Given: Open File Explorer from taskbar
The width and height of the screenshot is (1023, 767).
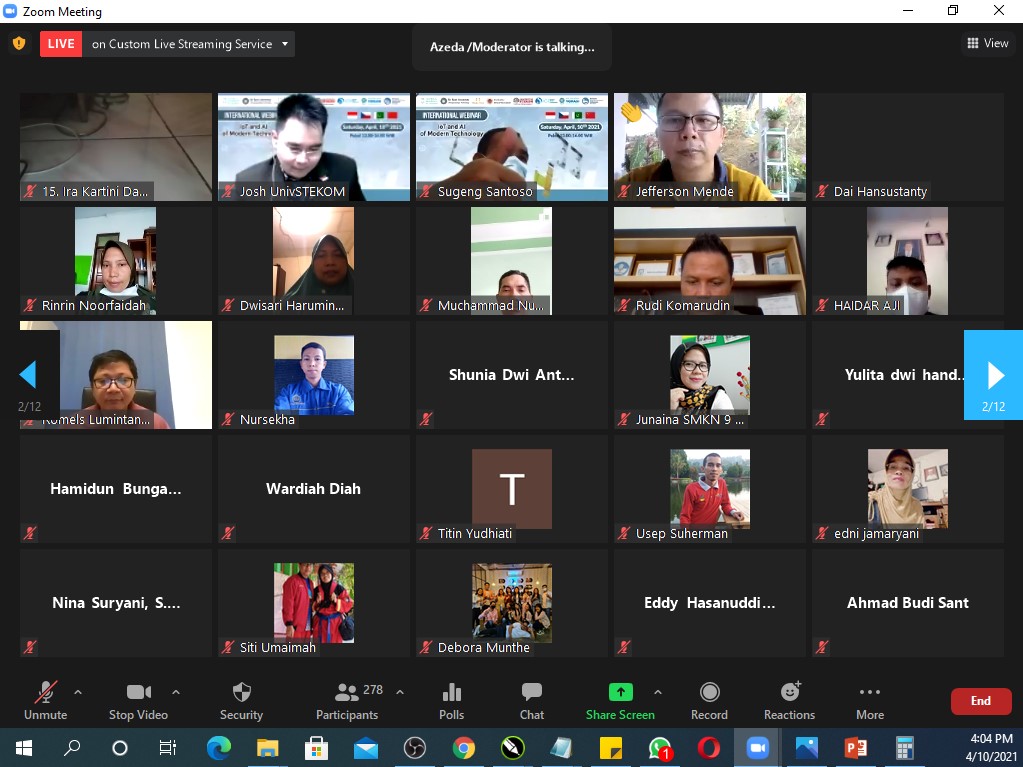Looking at the screenshot, I should (267, 747).
